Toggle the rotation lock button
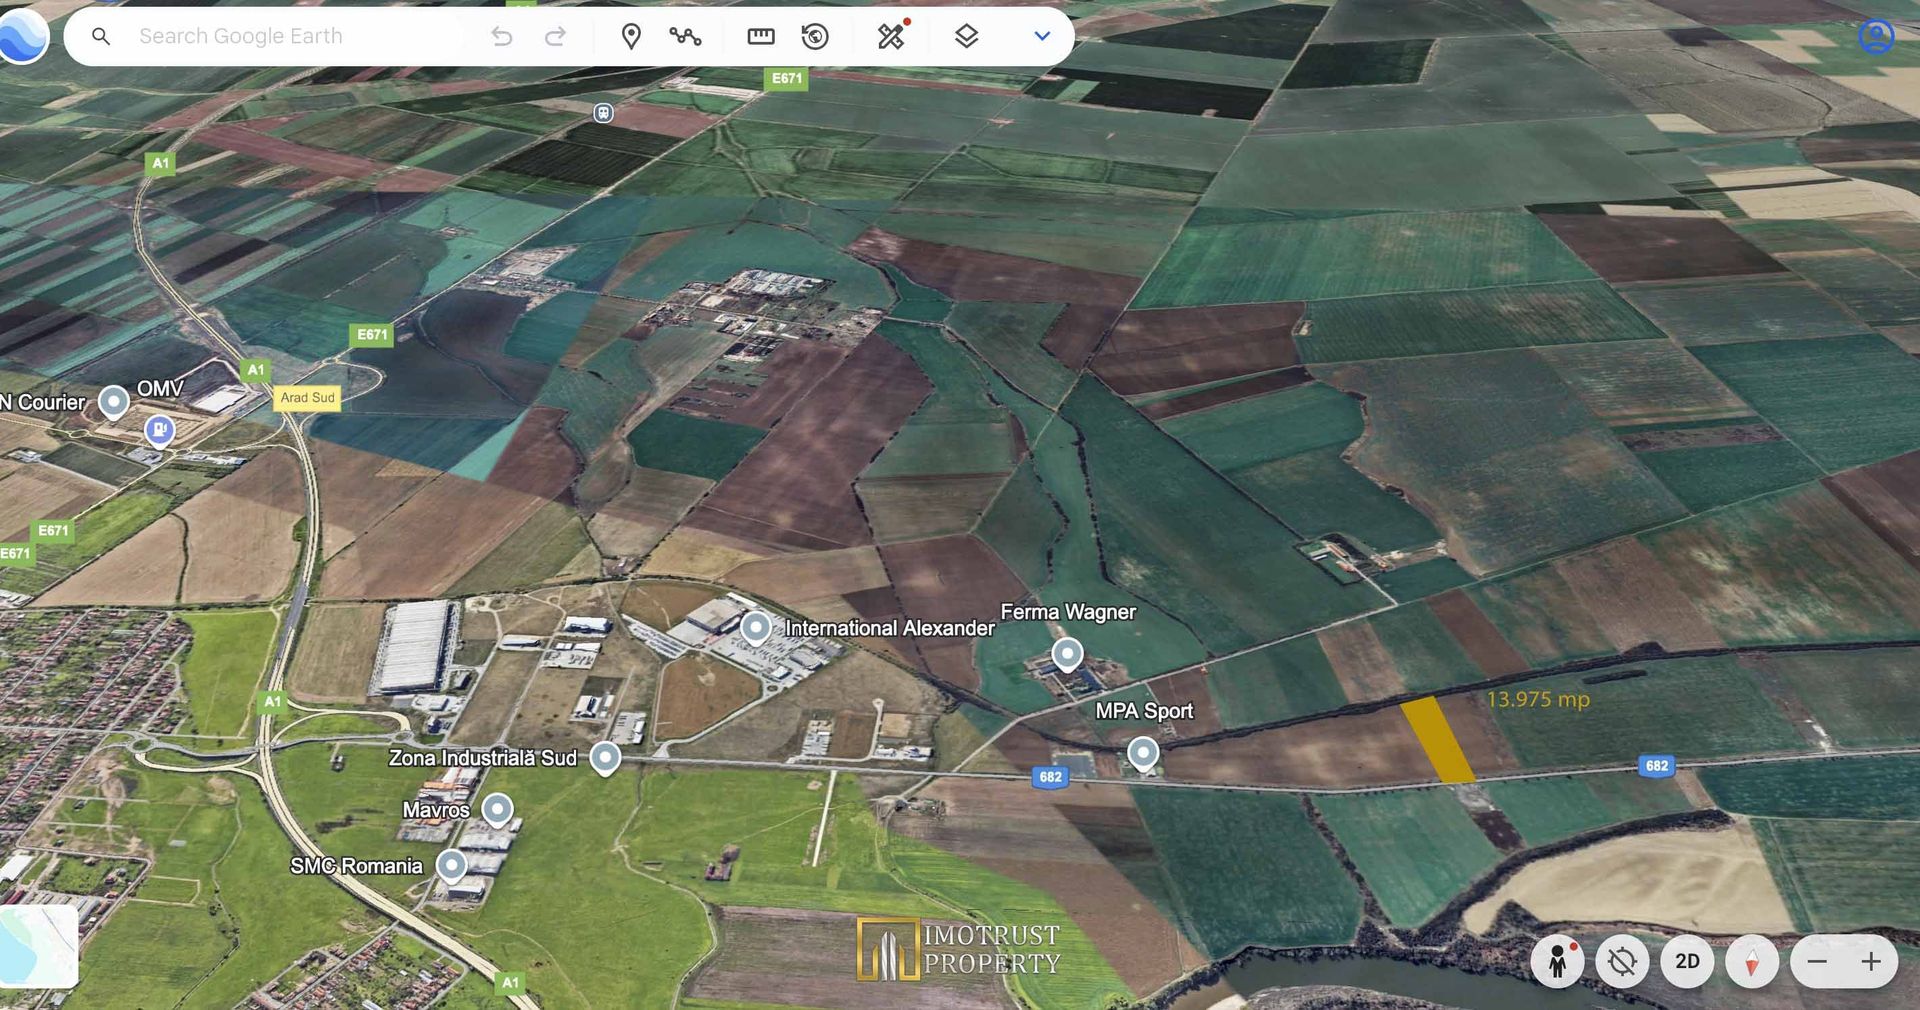This screenshot has height=1010, width=1920. [1622, 962]
